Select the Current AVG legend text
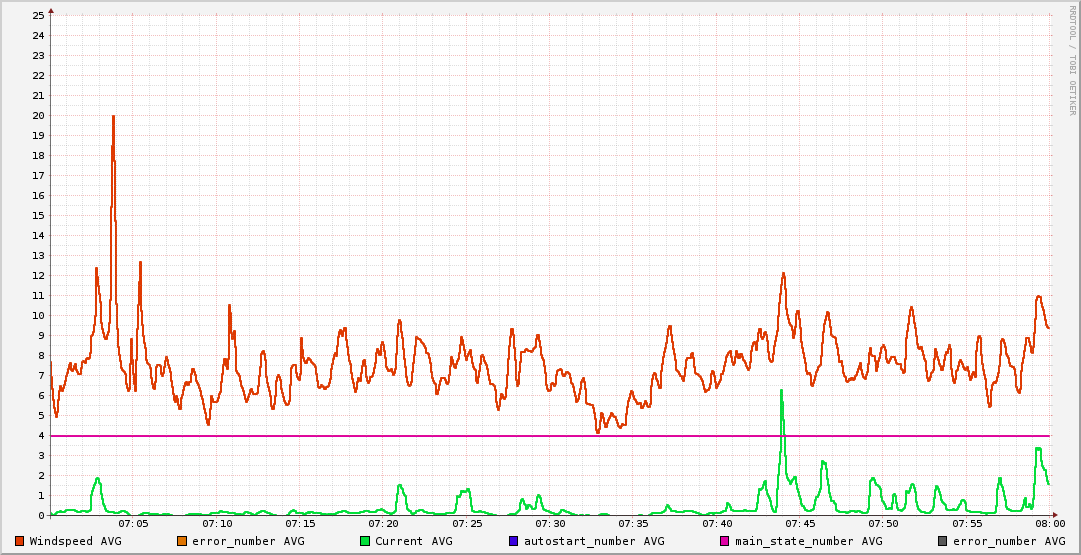Image resolution: width=1081 pixels, height=555 pixels. tap(413, 541)
